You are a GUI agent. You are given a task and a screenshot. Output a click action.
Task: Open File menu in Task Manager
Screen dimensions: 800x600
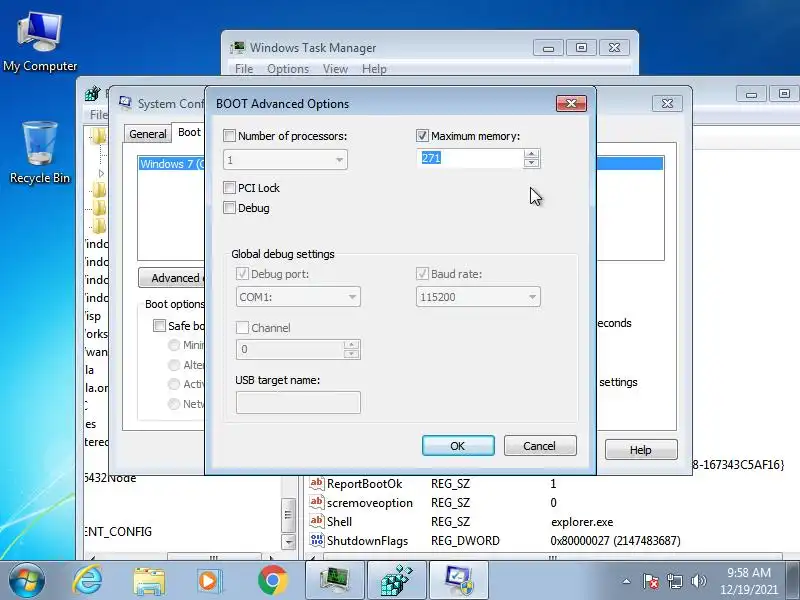click(x=244, y=68)
